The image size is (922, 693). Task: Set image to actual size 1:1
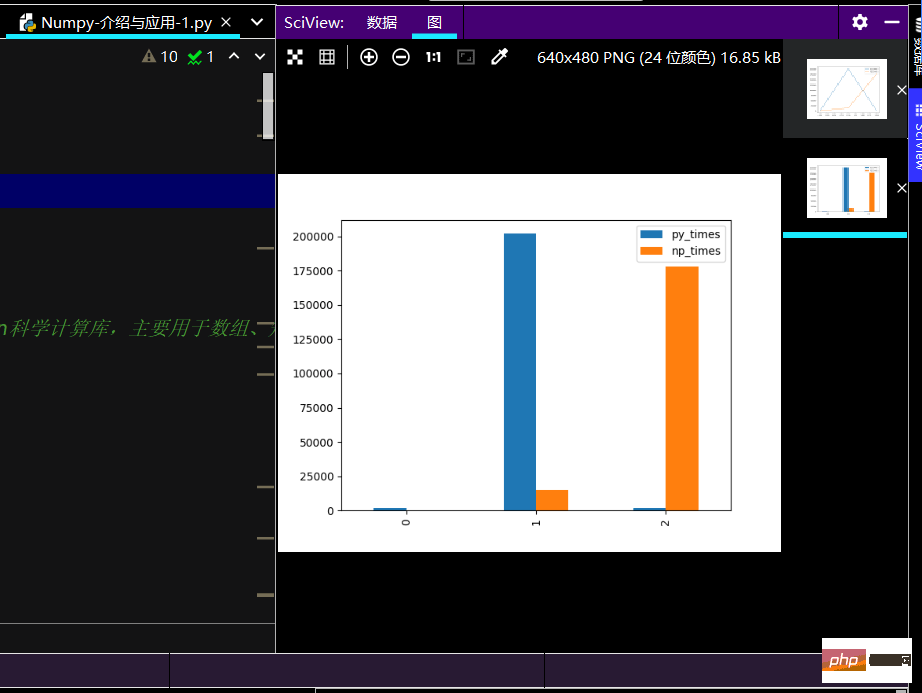[433, 57]
